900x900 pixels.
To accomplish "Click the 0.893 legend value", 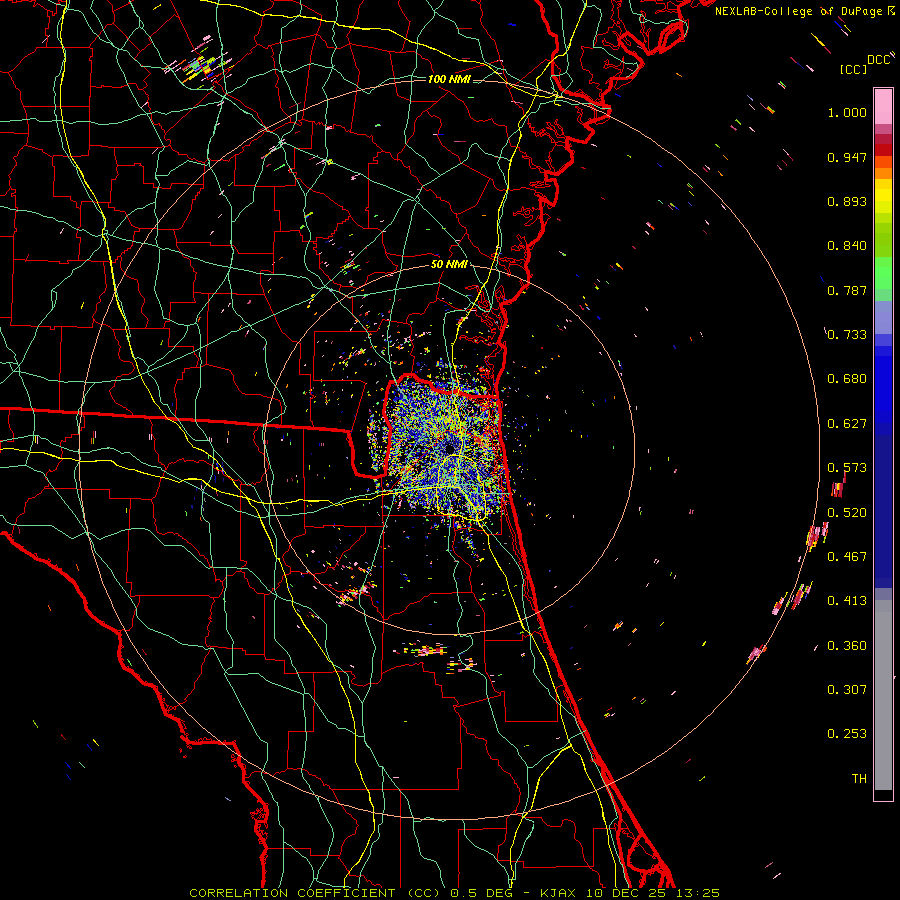I will [847, 201].
